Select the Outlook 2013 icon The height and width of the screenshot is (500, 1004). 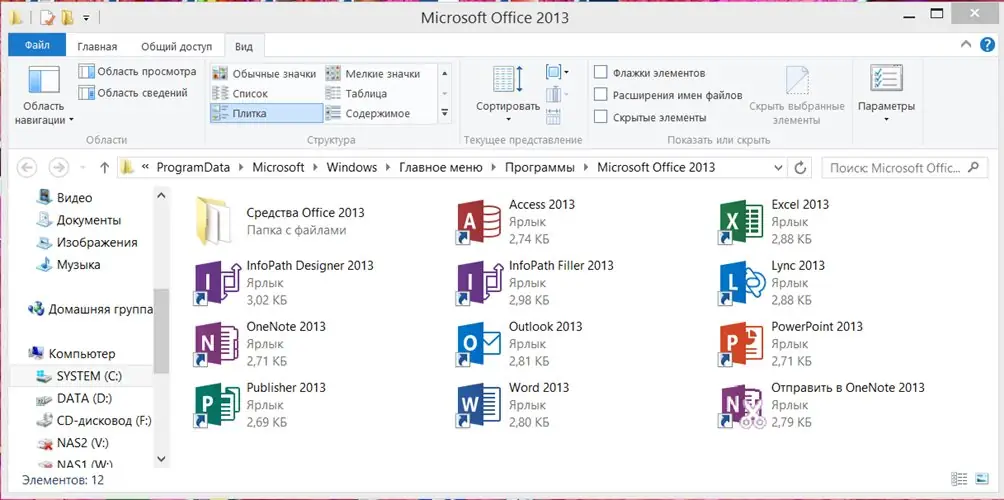coord(479,344)
